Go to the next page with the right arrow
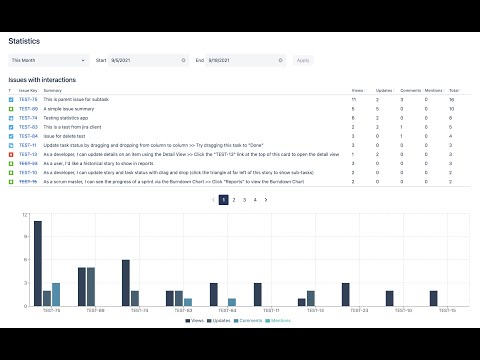 (266, 200)
